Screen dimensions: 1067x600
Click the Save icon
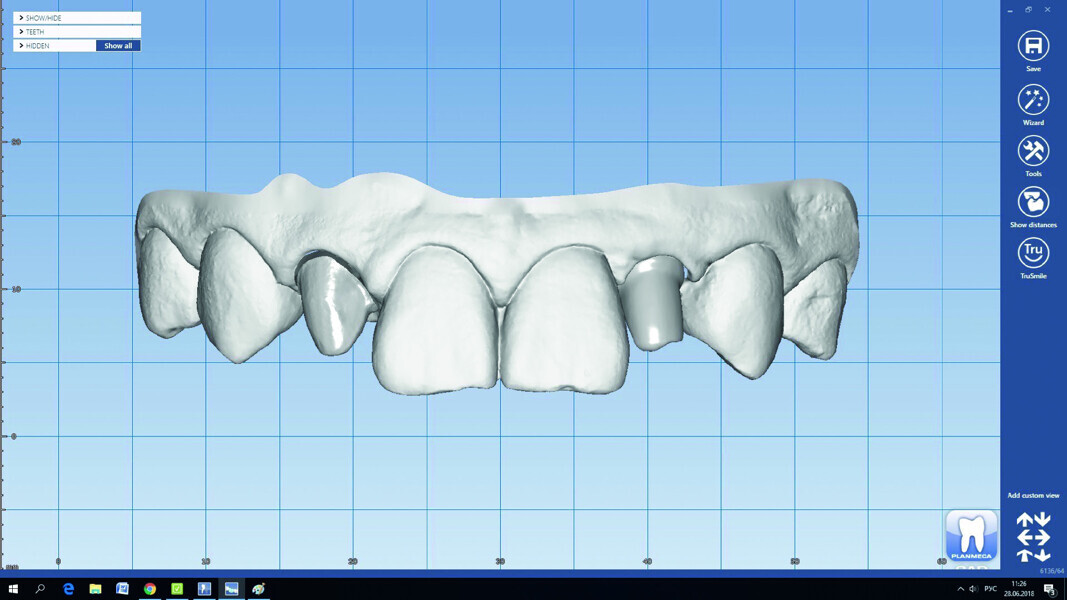click(1033, 46)
